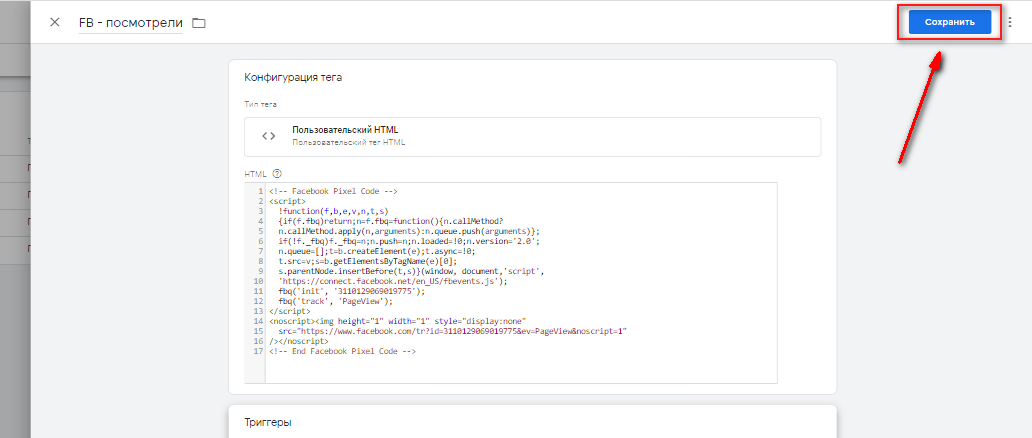Click the code brackets tag type icon

(268, 136)
